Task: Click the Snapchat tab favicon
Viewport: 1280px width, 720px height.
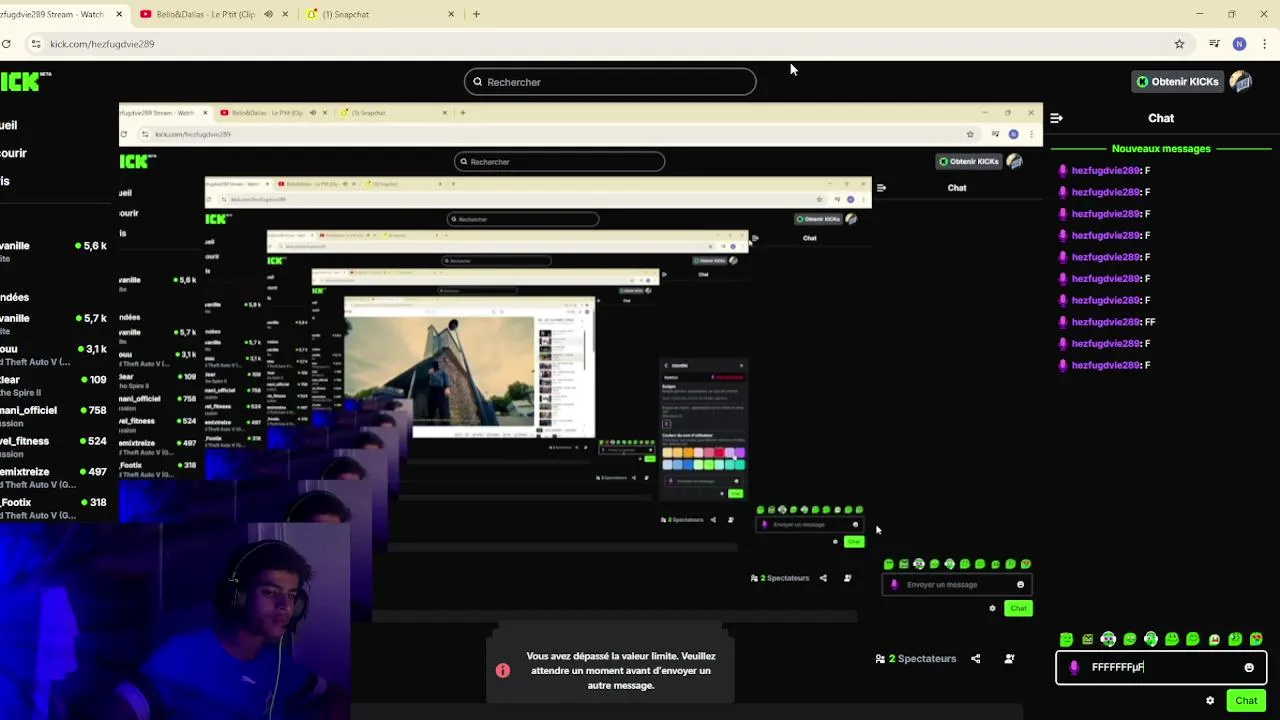Action: point(313,14)
